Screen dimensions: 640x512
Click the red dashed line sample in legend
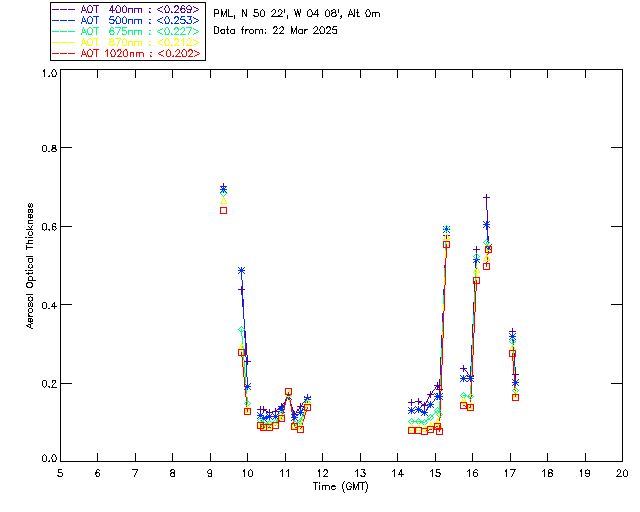(x=64, y=53)
